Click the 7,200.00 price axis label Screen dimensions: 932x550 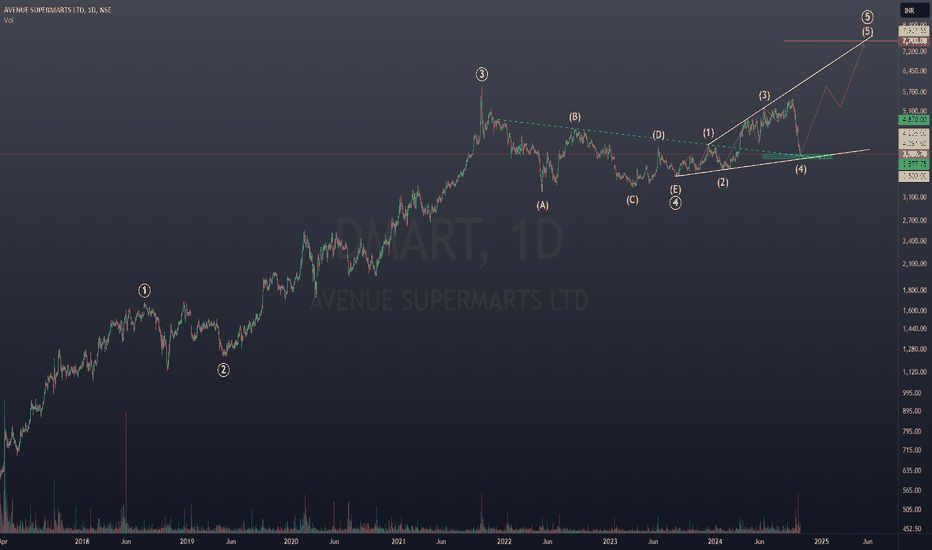914,52
